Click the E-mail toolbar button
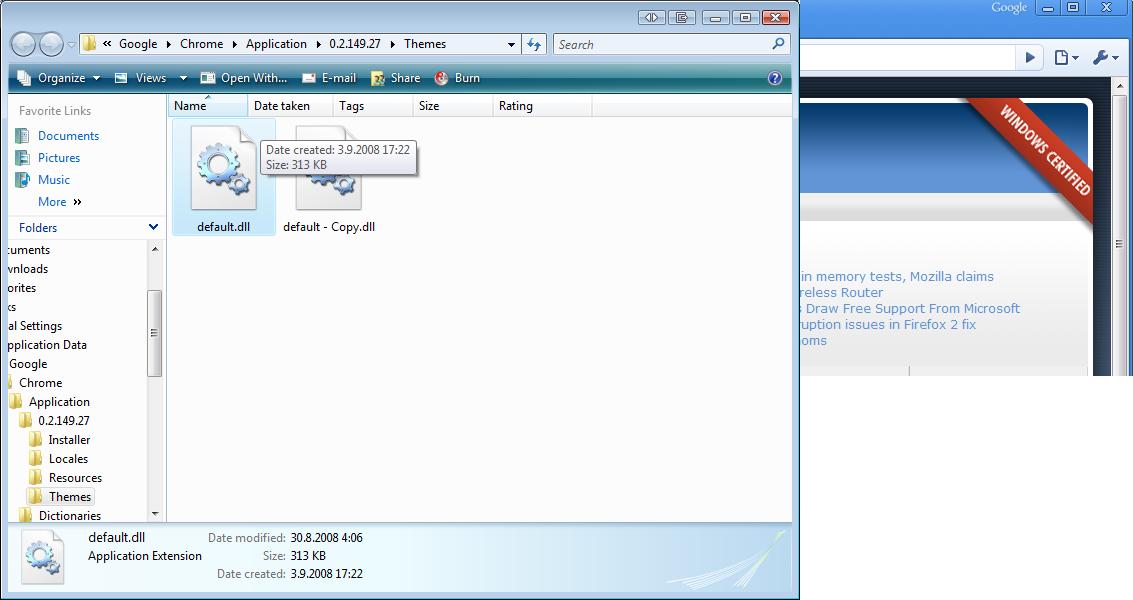1133x600 pixels. point(329,78)
